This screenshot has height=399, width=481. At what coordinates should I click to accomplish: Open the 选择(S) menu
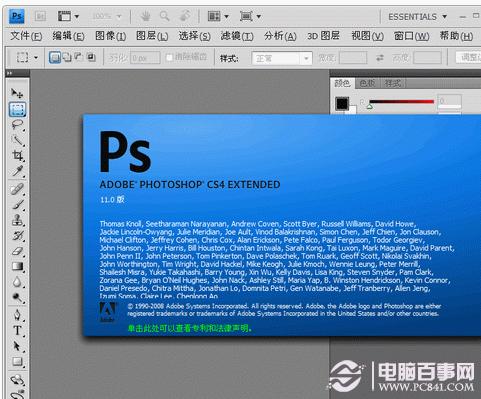point(194,36)
